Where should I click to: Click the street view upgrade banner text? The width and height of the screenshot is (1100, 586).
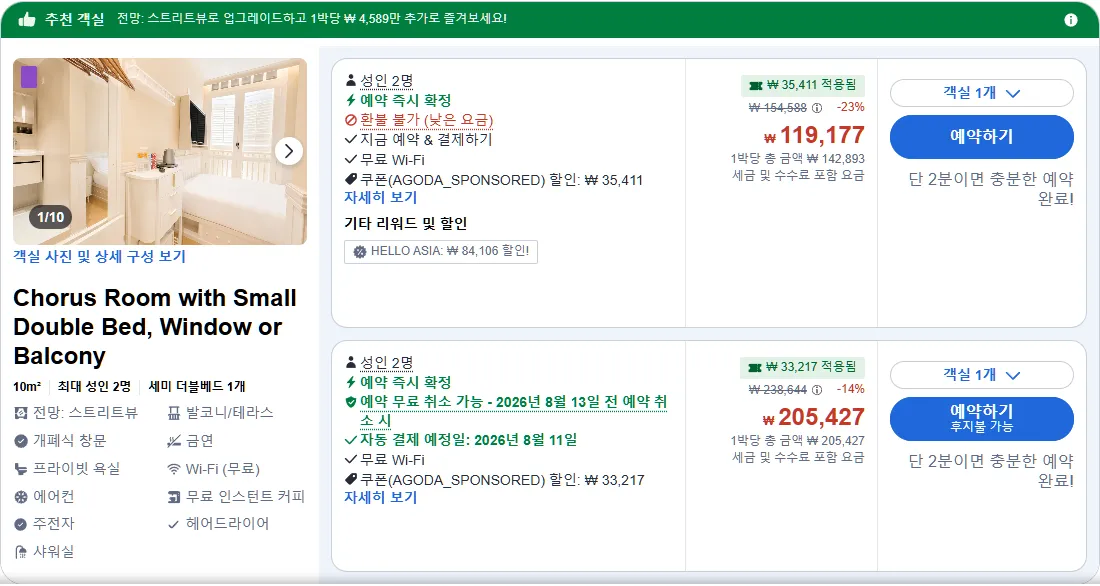(x=311, y=19)
